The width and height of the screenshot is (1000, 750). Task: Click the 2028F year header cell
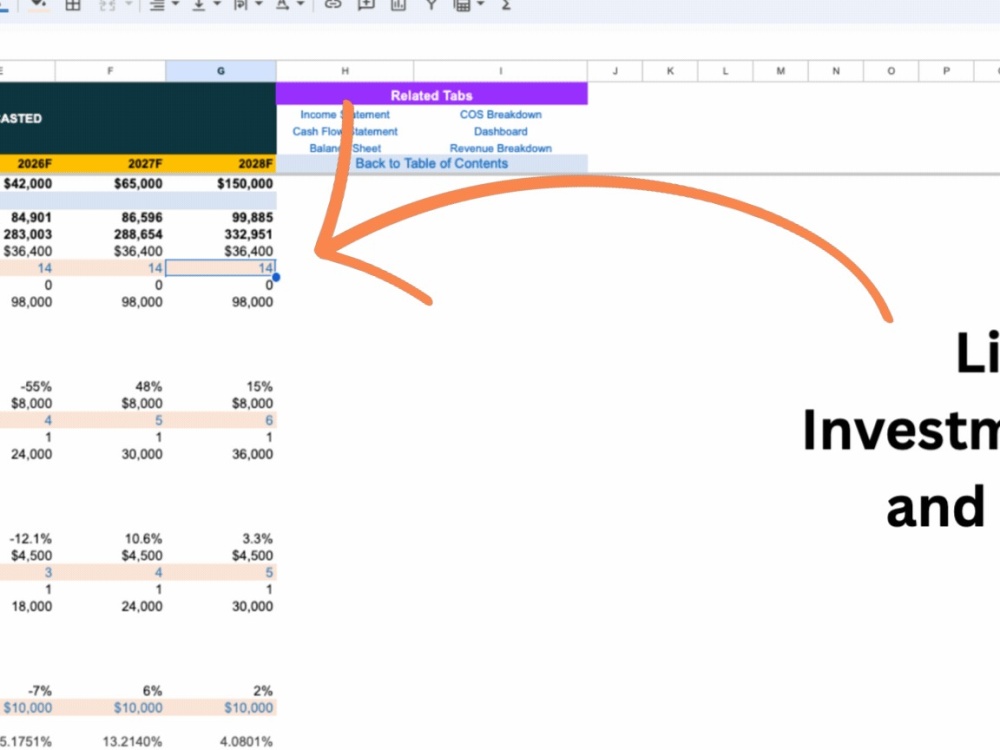click(x=221, y=164)
